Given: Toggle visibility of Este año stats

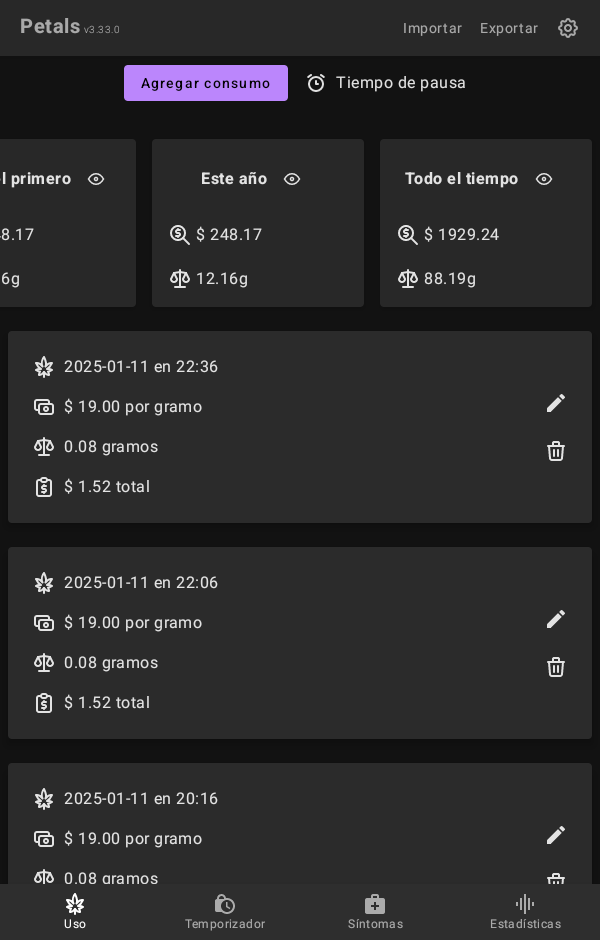Looking at the screenshot, I should 292,179.
